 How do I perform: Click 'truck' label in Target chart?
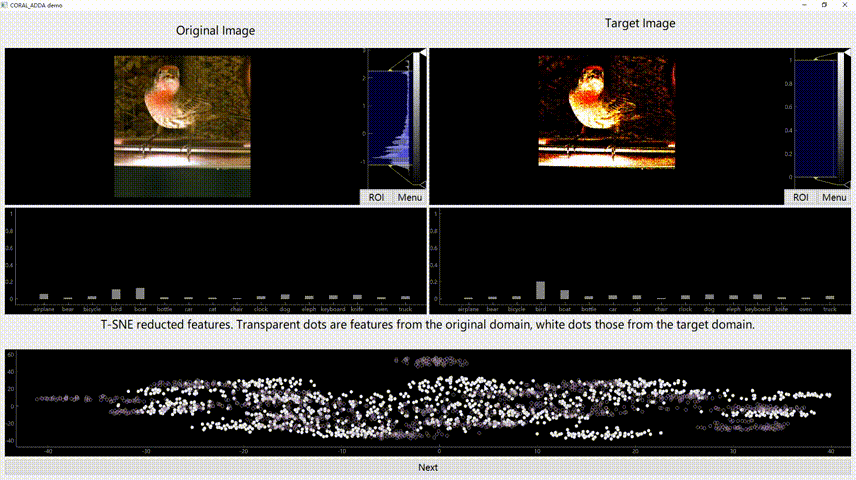829,309
